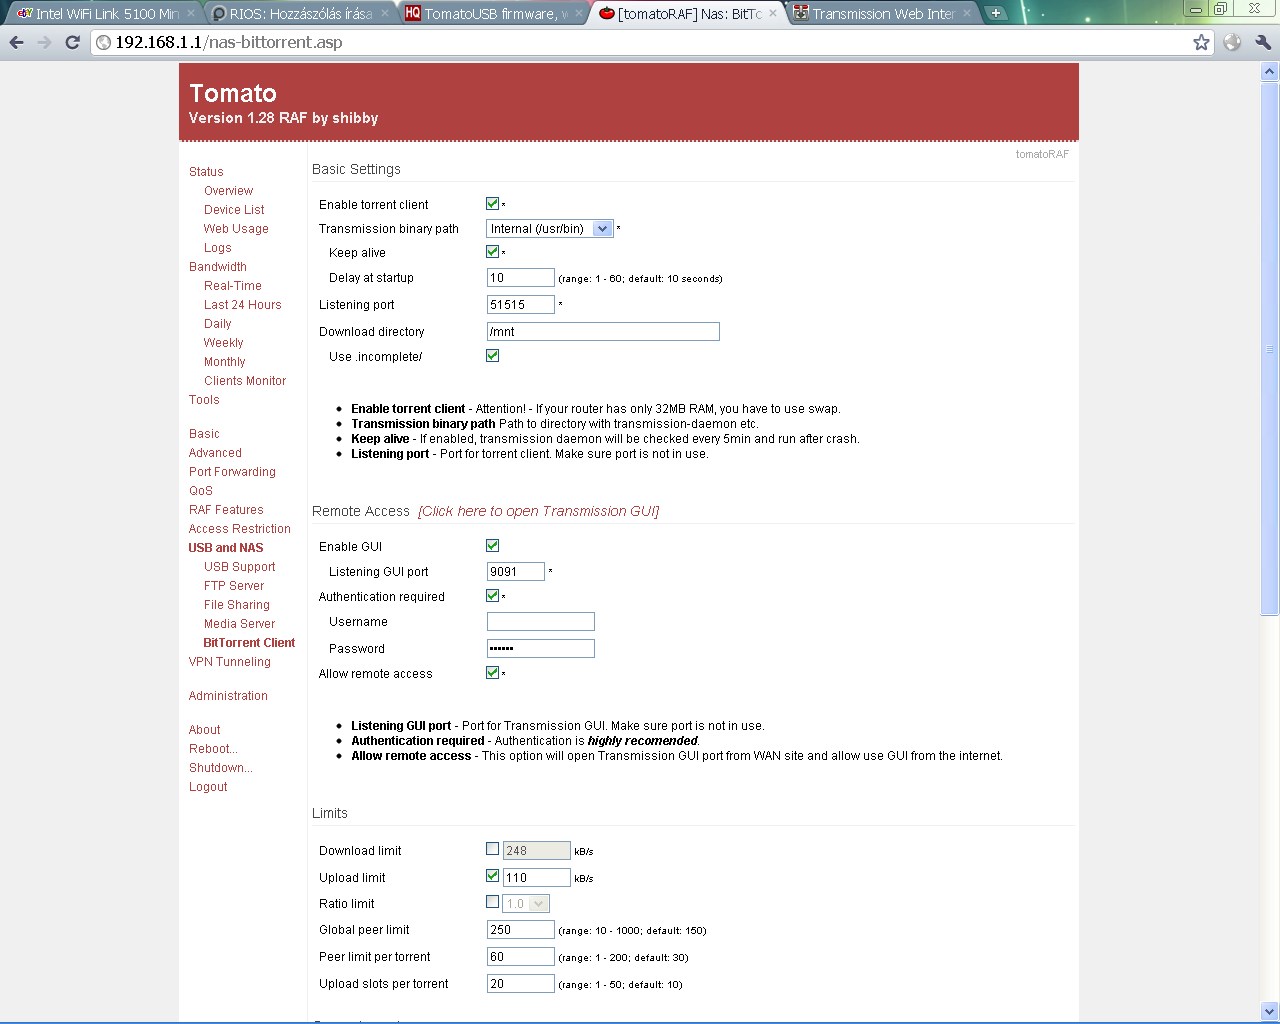Open the Transmission binary path dropdown
Image resolution: width=1280 pixels, height=1024 pixels.
tap(549, 229)
